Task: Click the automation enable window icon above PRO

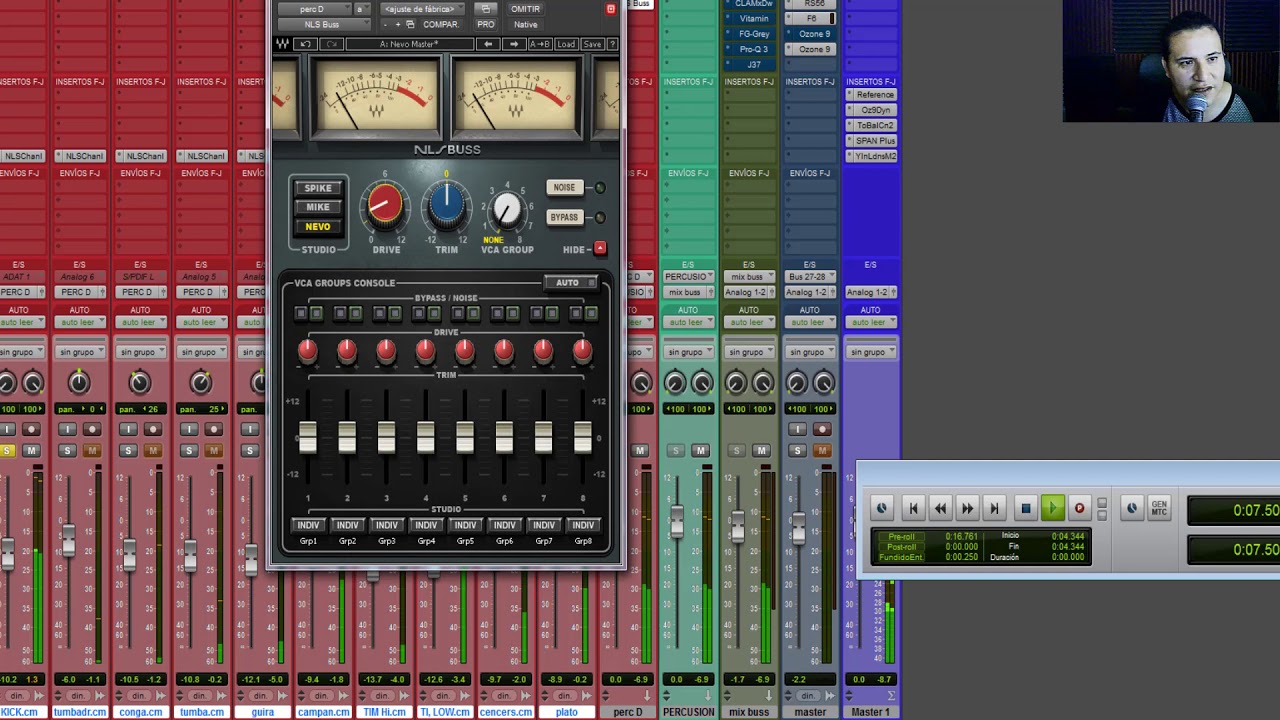Action: click(486, 9)
